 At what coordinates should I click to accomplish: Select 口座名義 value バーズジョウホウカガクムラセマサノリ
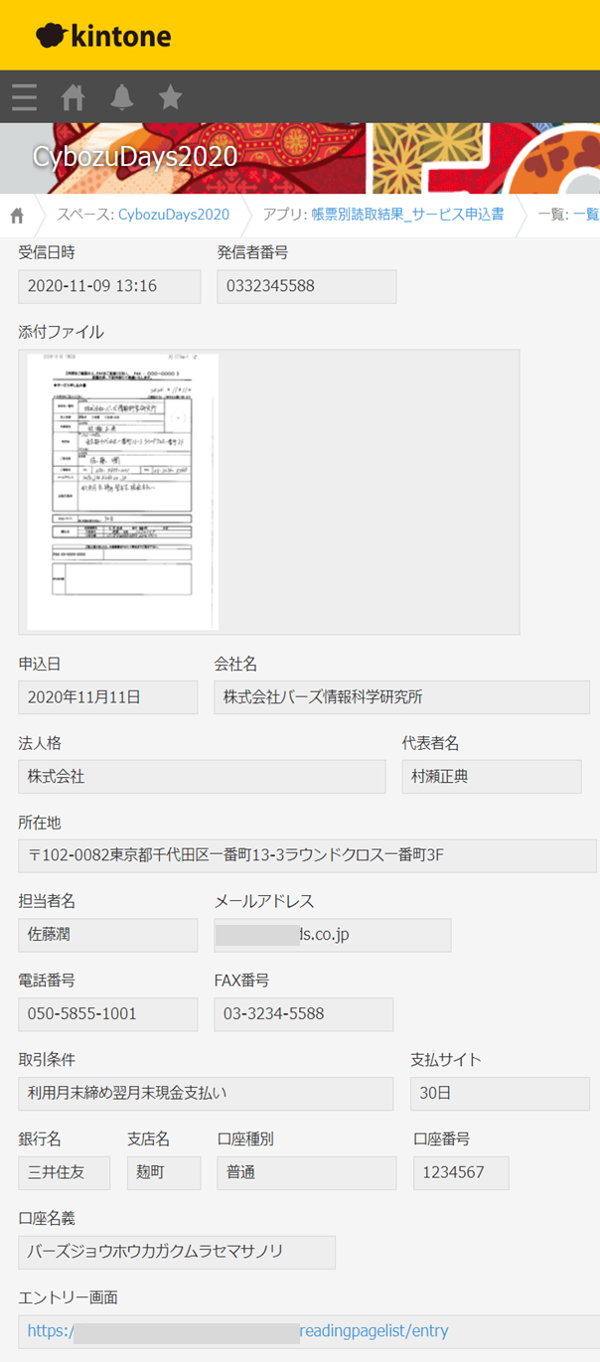click(177, 1252)
